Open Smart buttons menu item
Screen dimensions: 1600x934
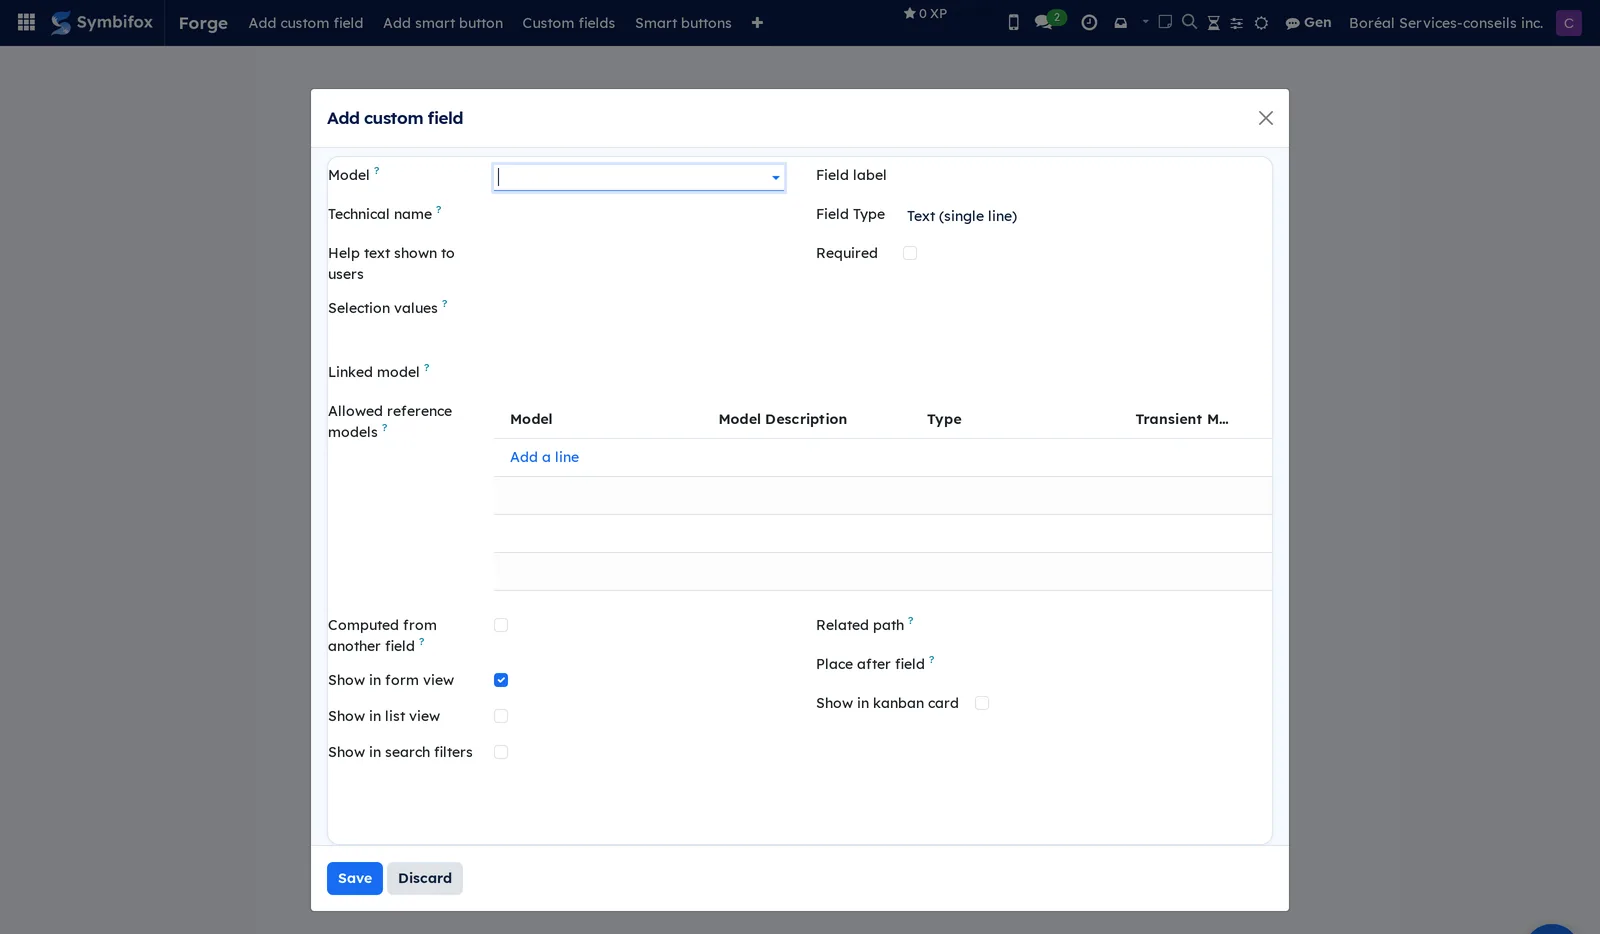(x=683, y=23)
